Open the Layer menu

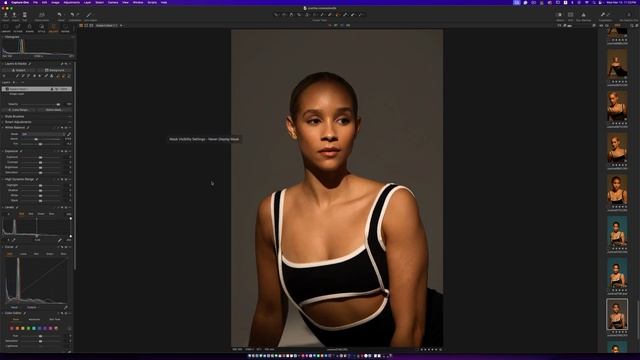point(87,2)
